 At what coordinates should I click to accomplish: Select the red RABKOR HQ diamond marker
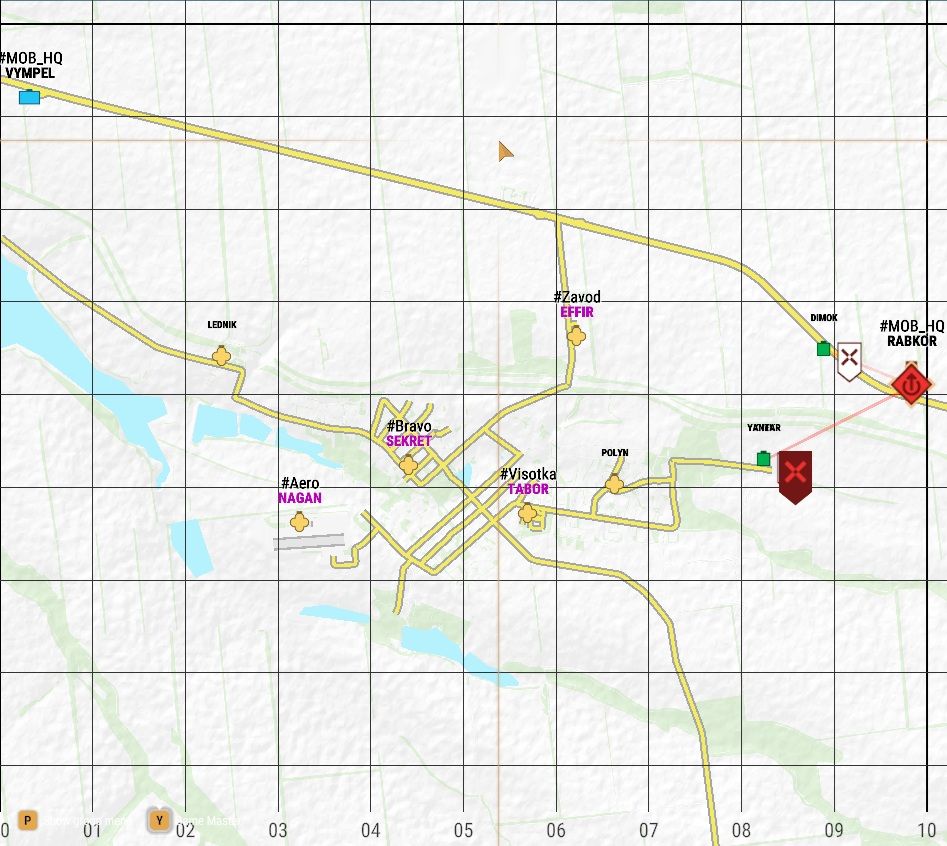[x=911, y=384]
